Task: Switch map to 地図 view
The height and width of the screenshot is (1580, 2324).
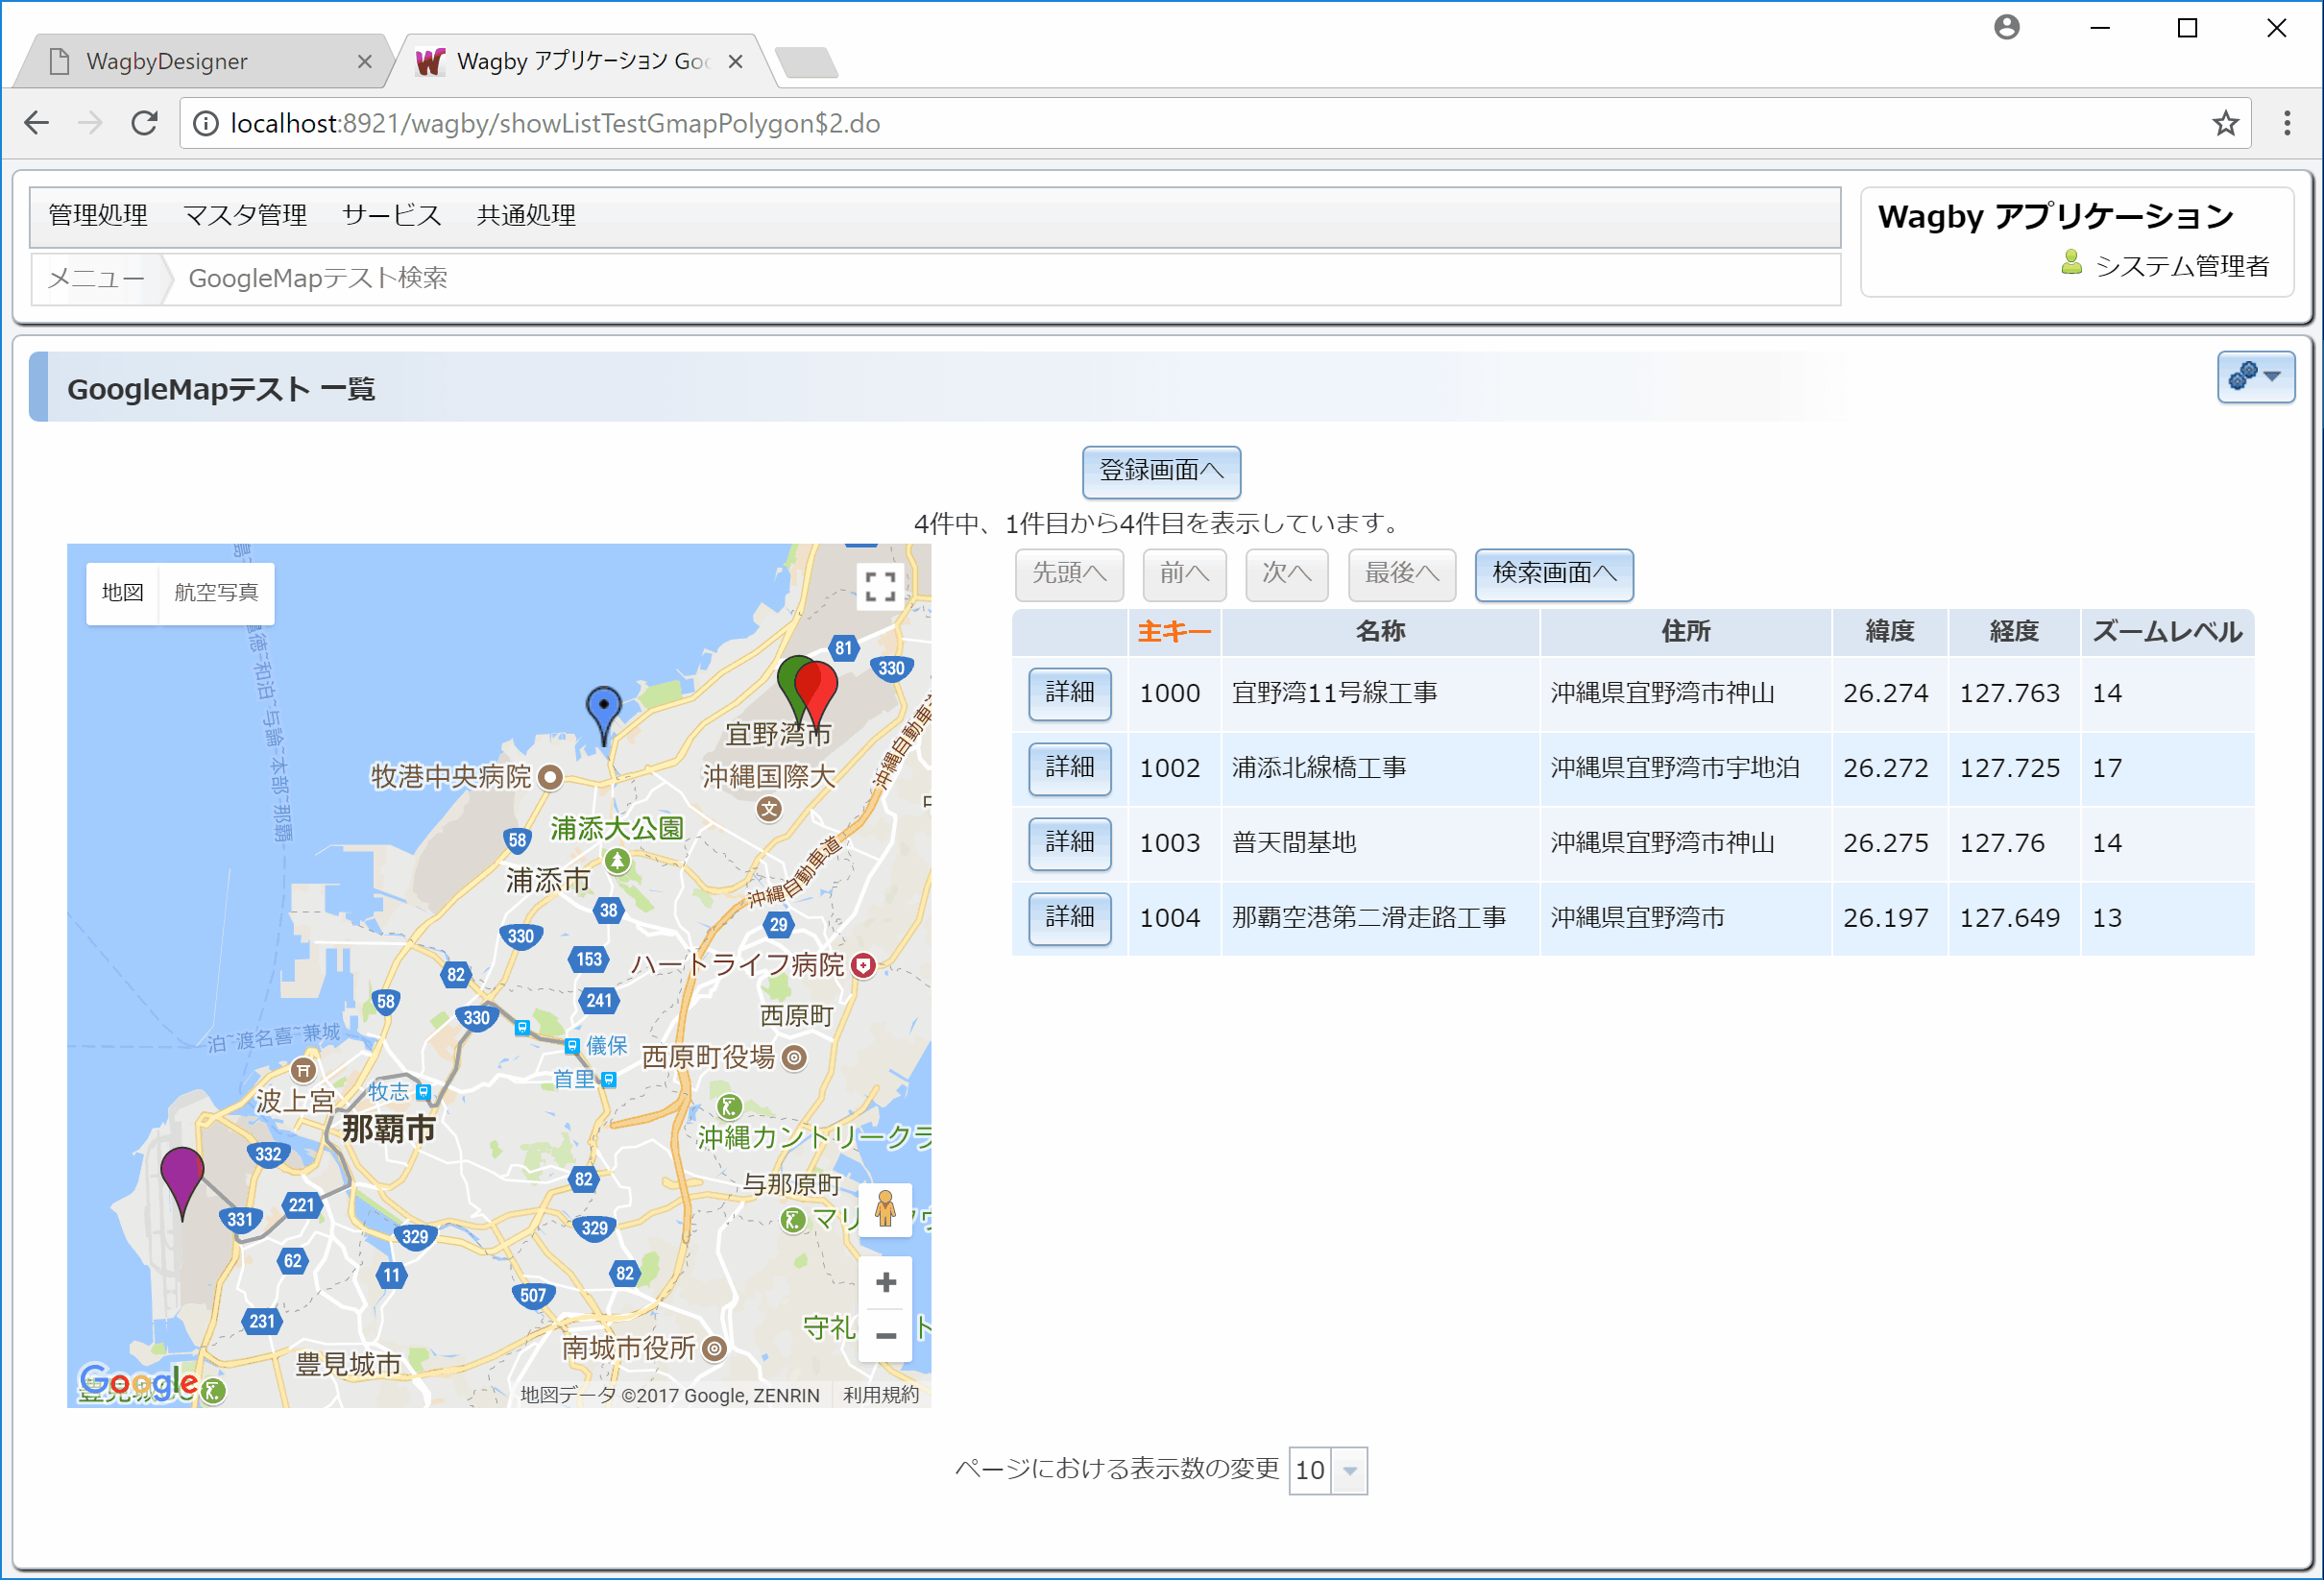Action: [123, 593]
